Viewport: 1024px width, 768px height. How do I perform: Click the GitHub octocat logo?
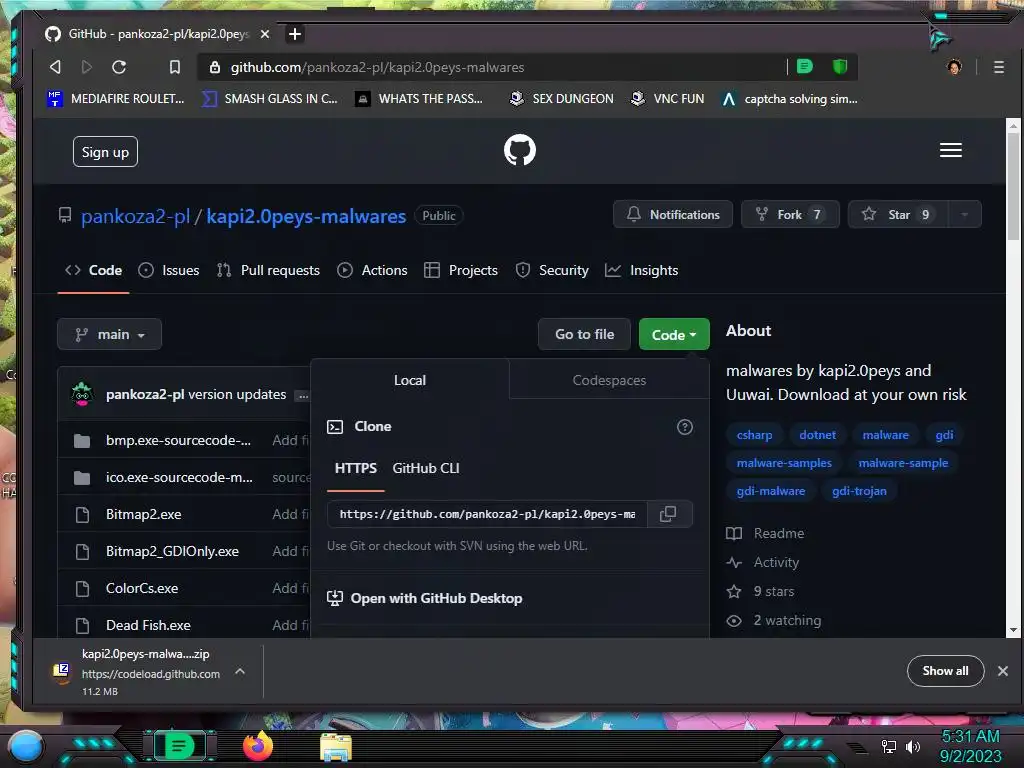pyautogui.click(x=520, y=150)
